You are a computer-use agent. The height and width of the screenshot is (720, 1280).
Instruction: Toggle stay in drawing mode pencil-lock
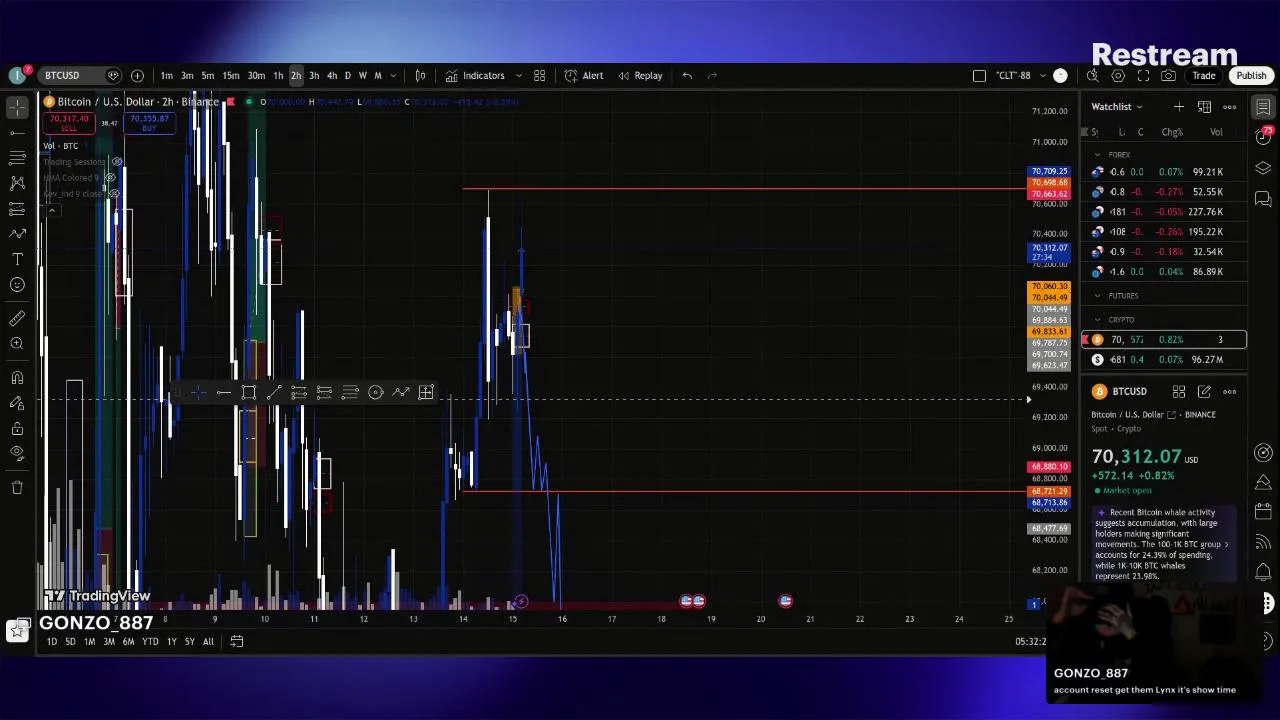[x=17, y=403]
